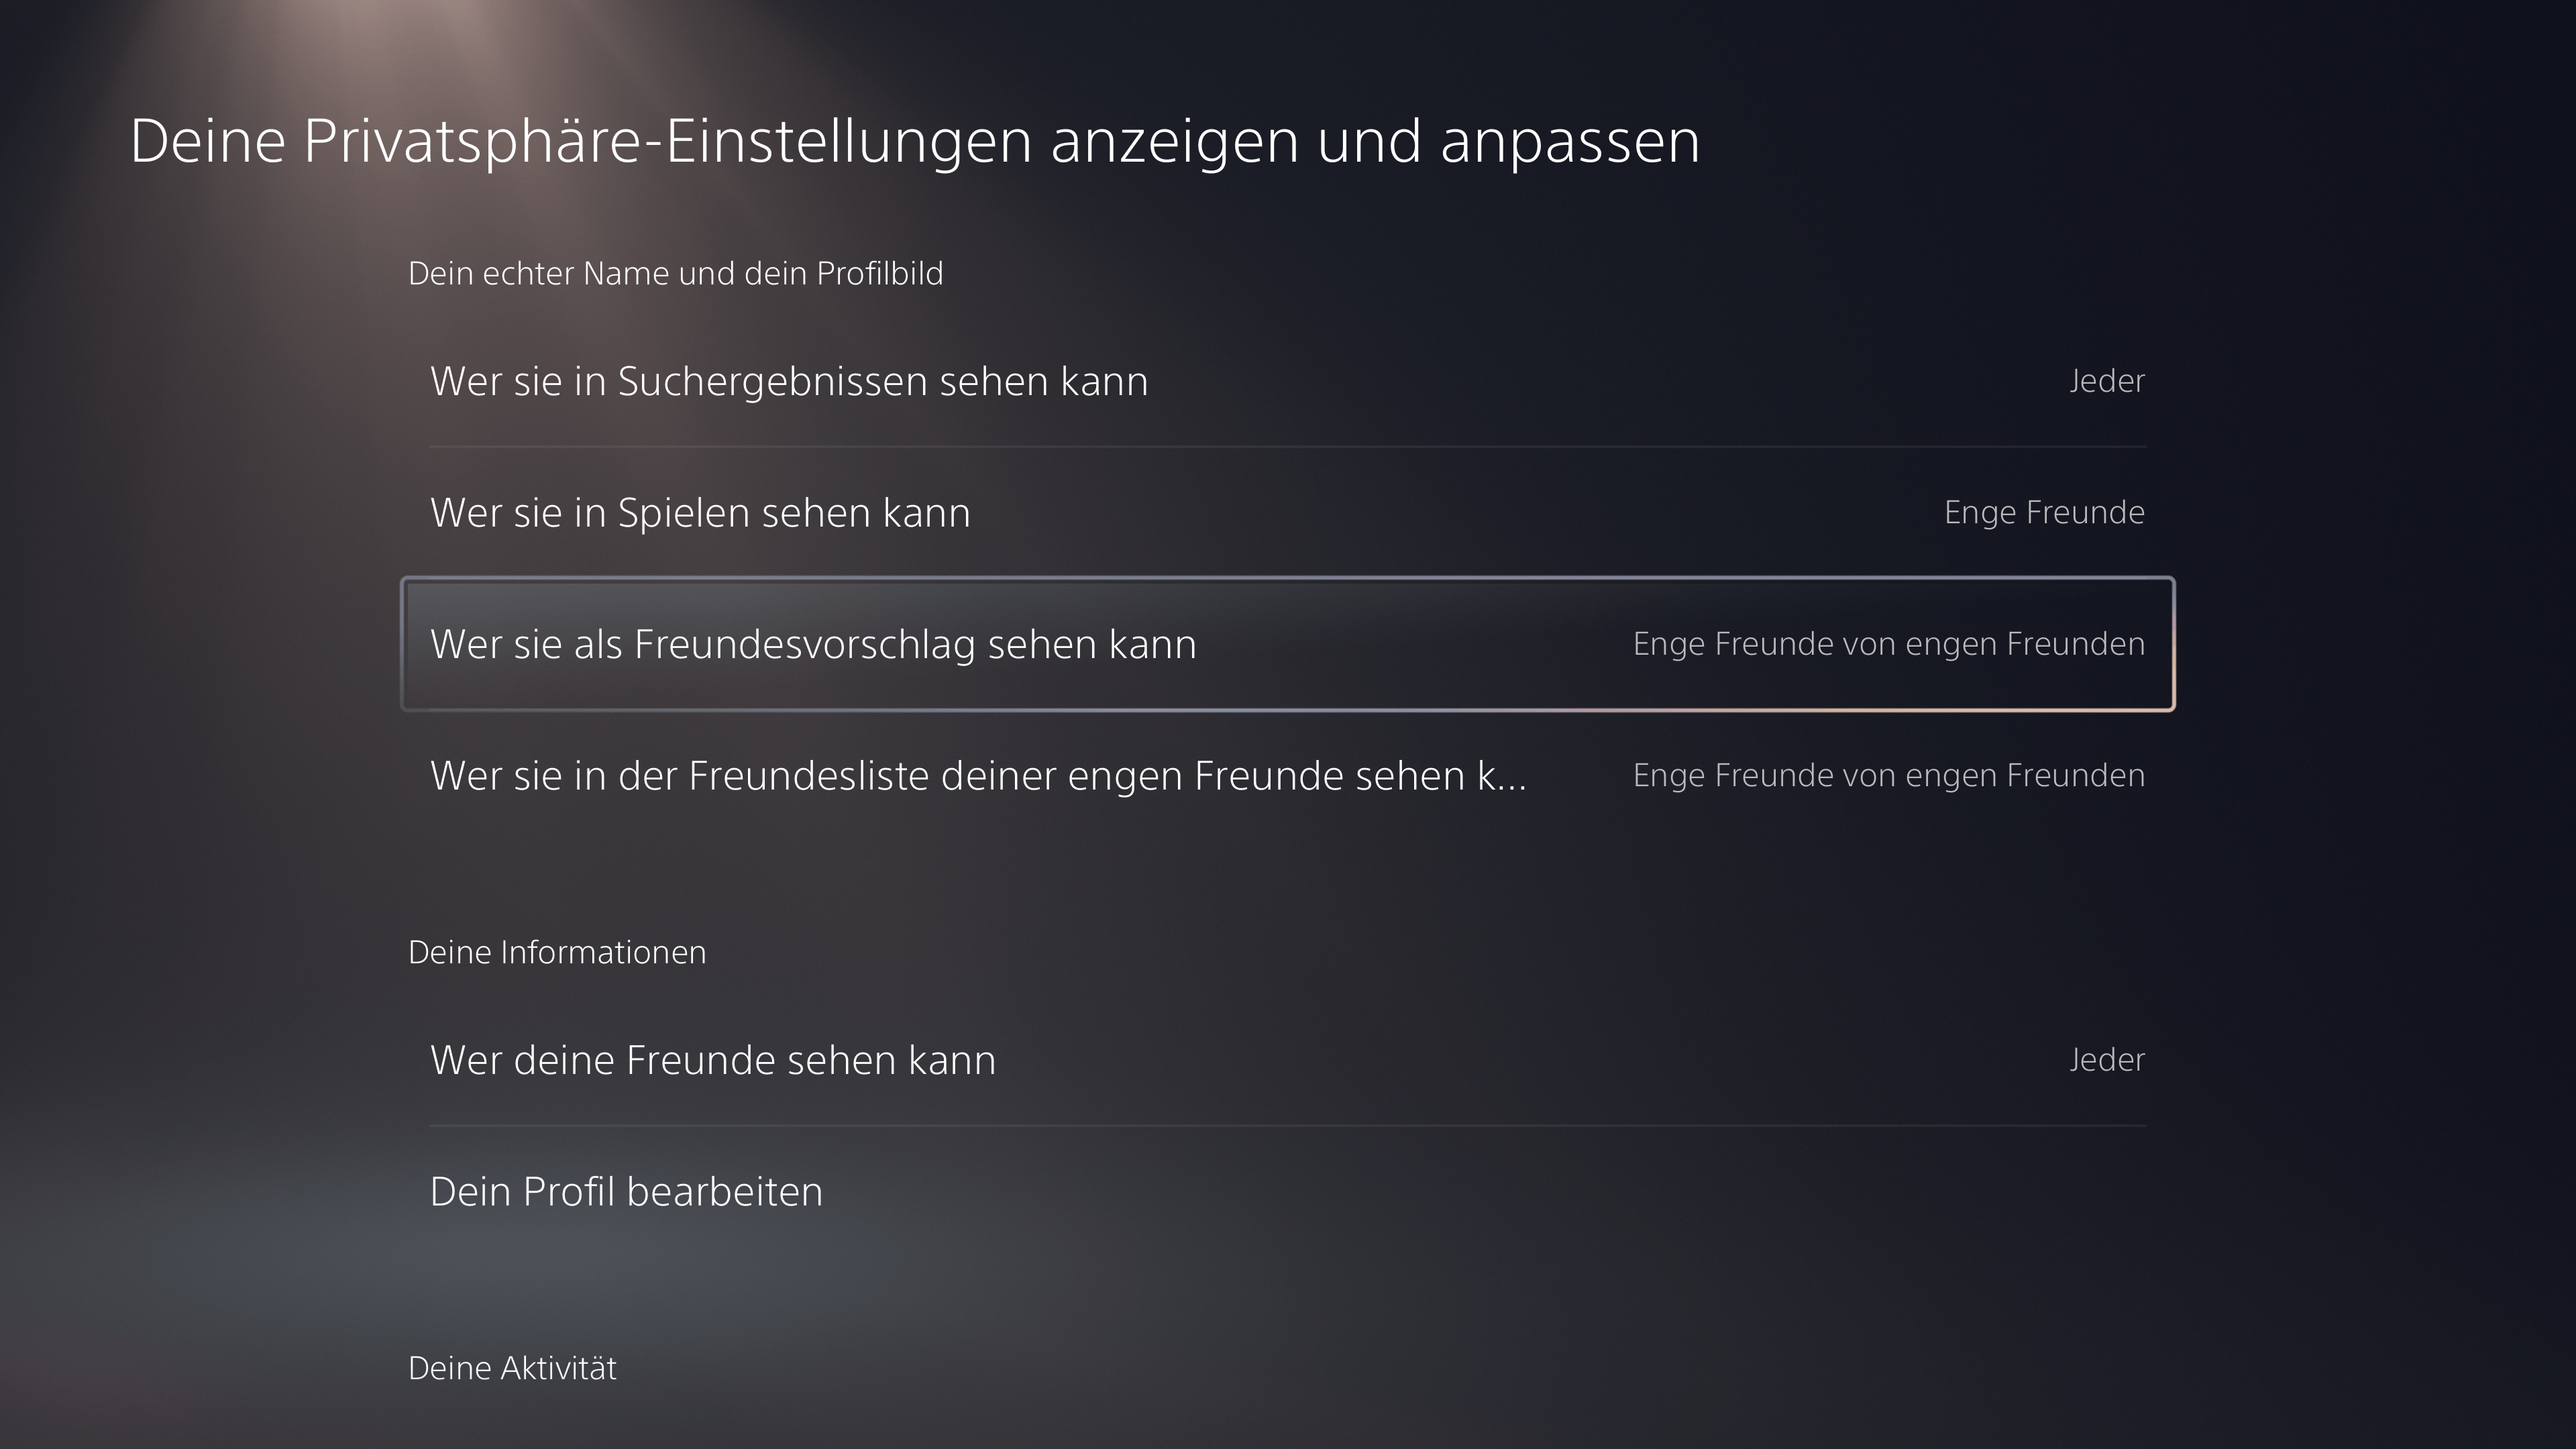Click Freundesvorschlag value 'Enge Freunde von engen Freunden'
The height and width of the screenshot is (1449, 2576).
click(x=1889, y=644)
